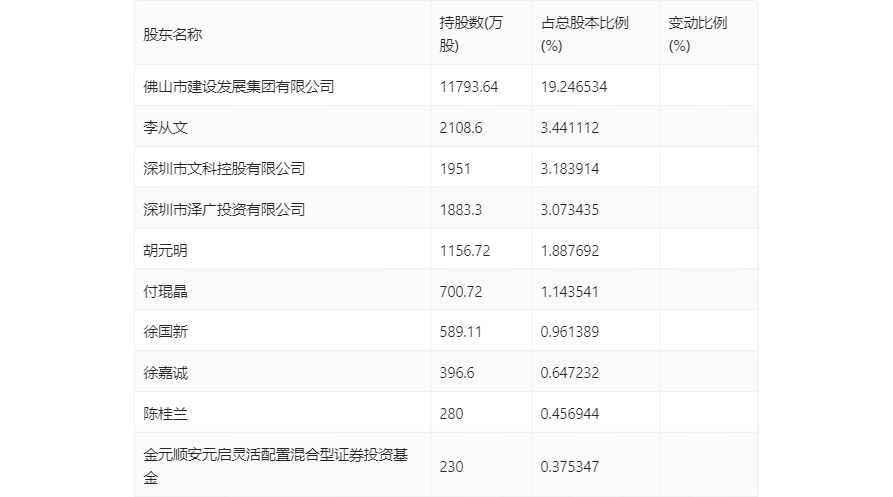893x497 pixels.
Task: Select 深圳市泽广投资有限公司 row name
Action: click(x=224, y=210)
